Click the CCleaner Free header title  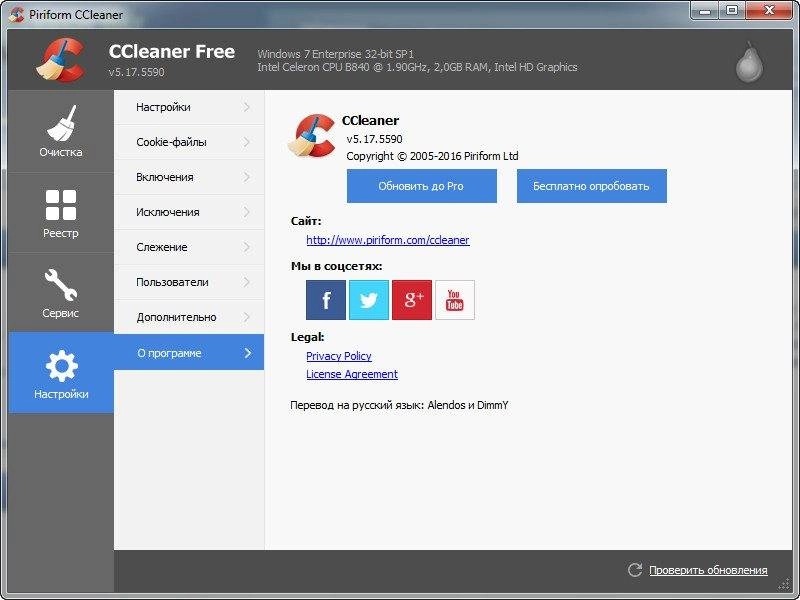coord(171,52)
